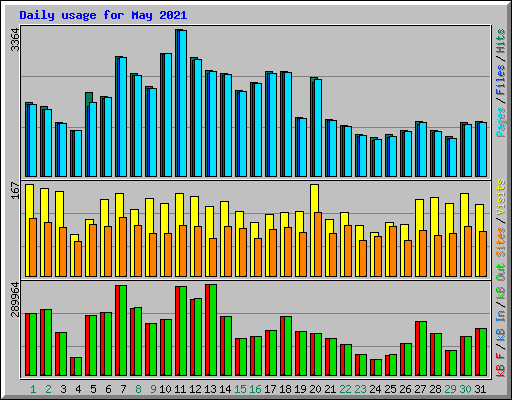Image resolution: width=512 pixels, height=400 pixels.
Task: Click x-axis day label 6
Action: click(108, 389)
